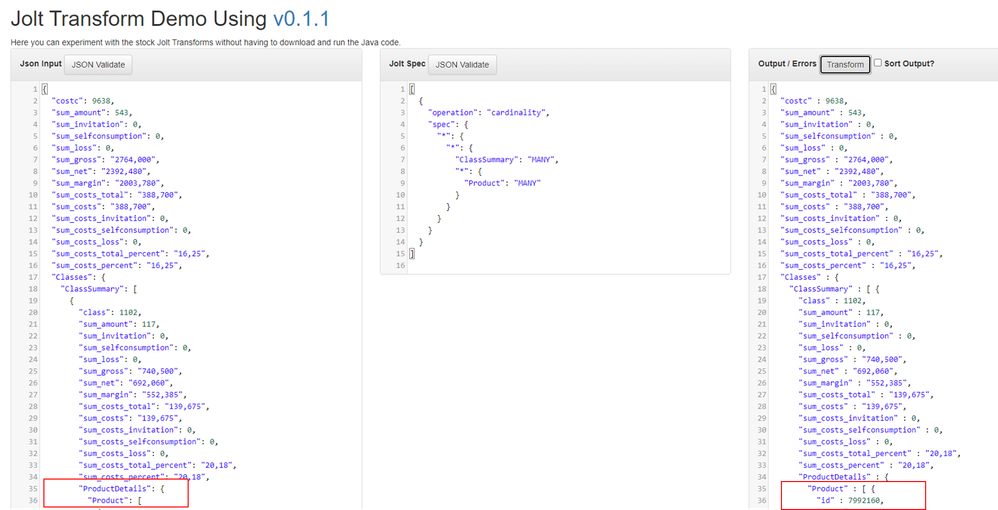Click "sum_gross": "740,500" in Json Input

(x=130, y=371)
